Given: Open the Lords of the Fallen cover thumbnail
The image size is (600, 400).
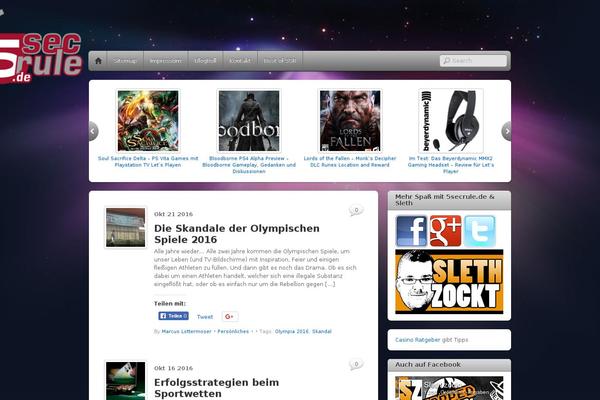Looking at the screenshot, I should 350,121.
